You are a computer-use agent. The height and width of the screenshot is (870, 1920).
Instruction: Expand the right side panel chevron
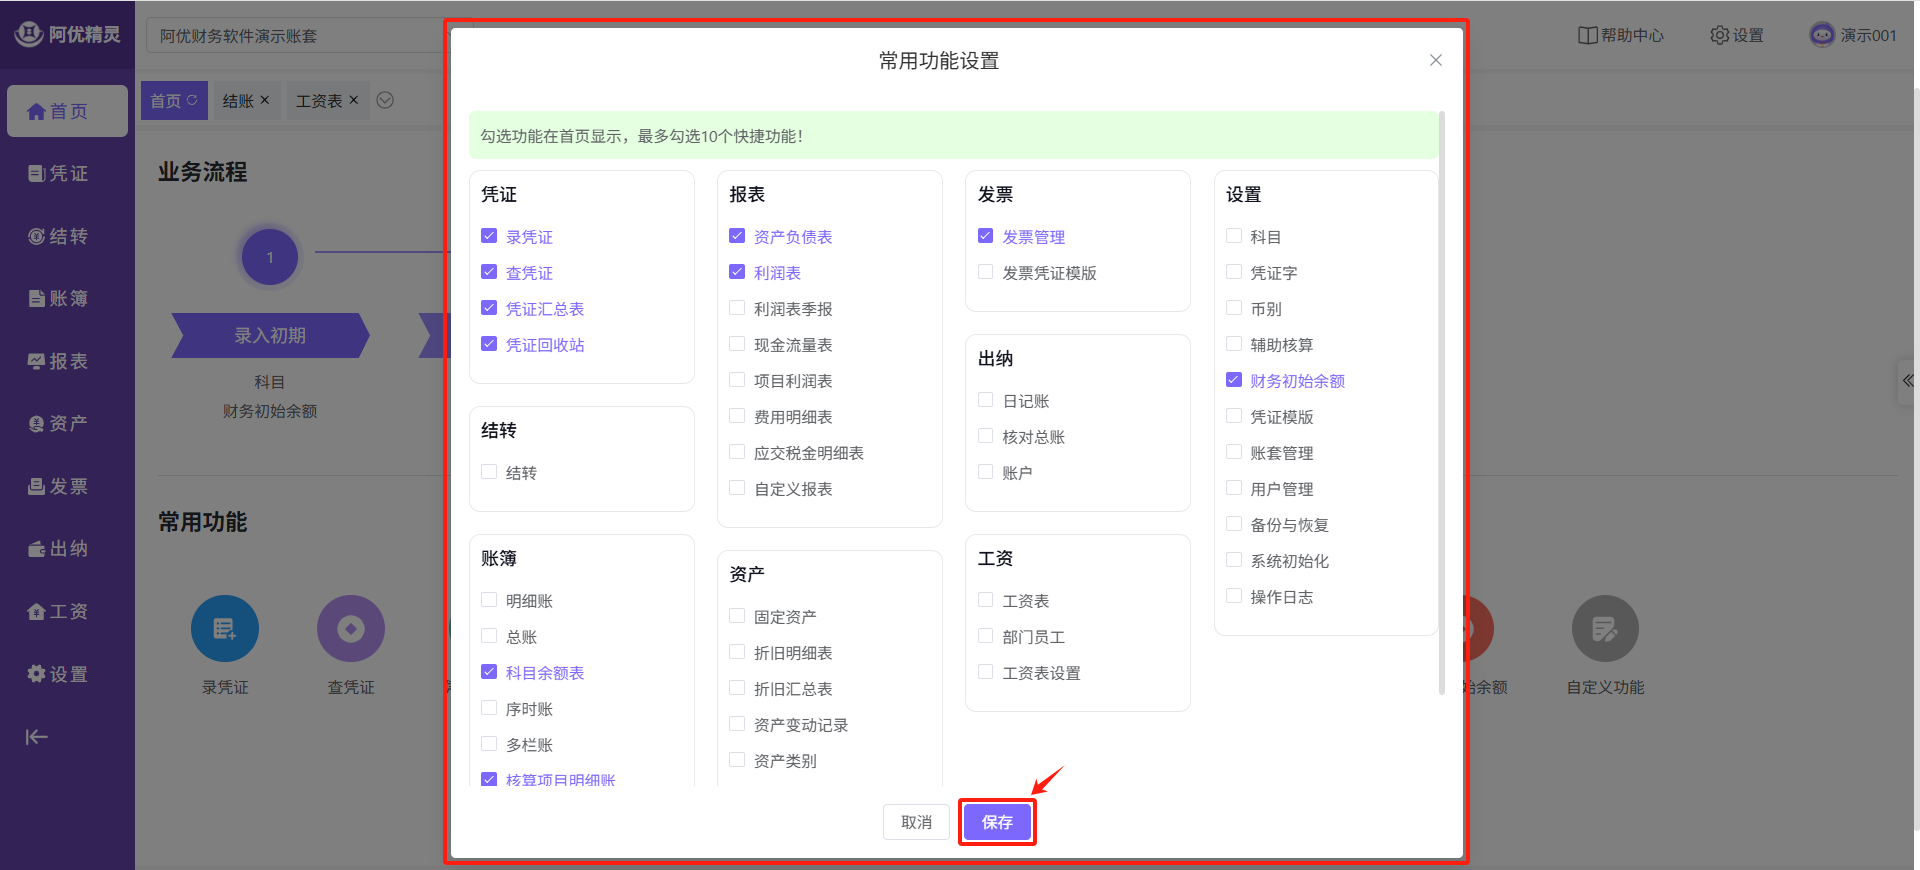click(x=1908, y=381)
